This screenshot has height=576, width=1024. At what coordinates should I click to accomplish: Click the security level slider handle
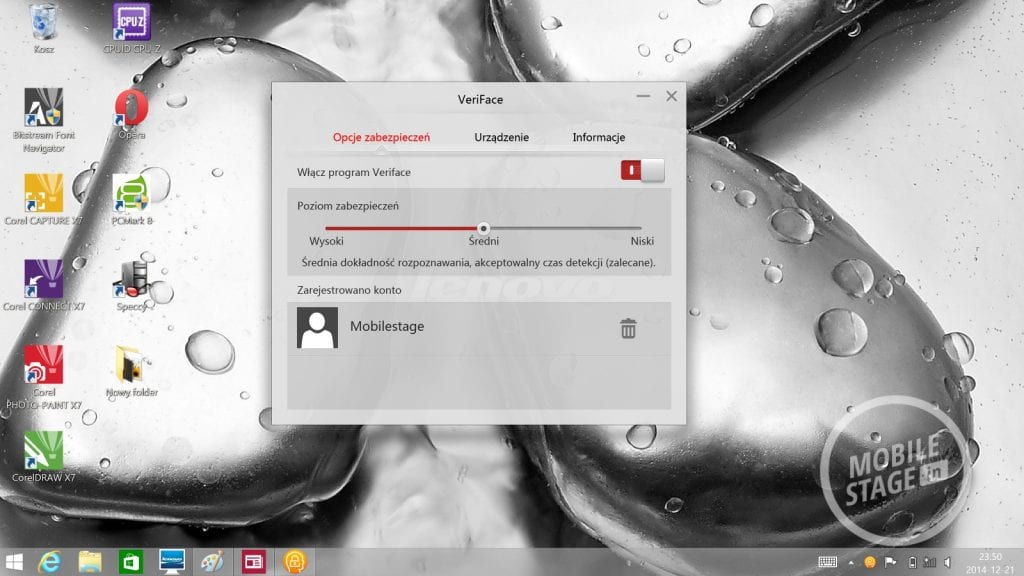(484, 228)
